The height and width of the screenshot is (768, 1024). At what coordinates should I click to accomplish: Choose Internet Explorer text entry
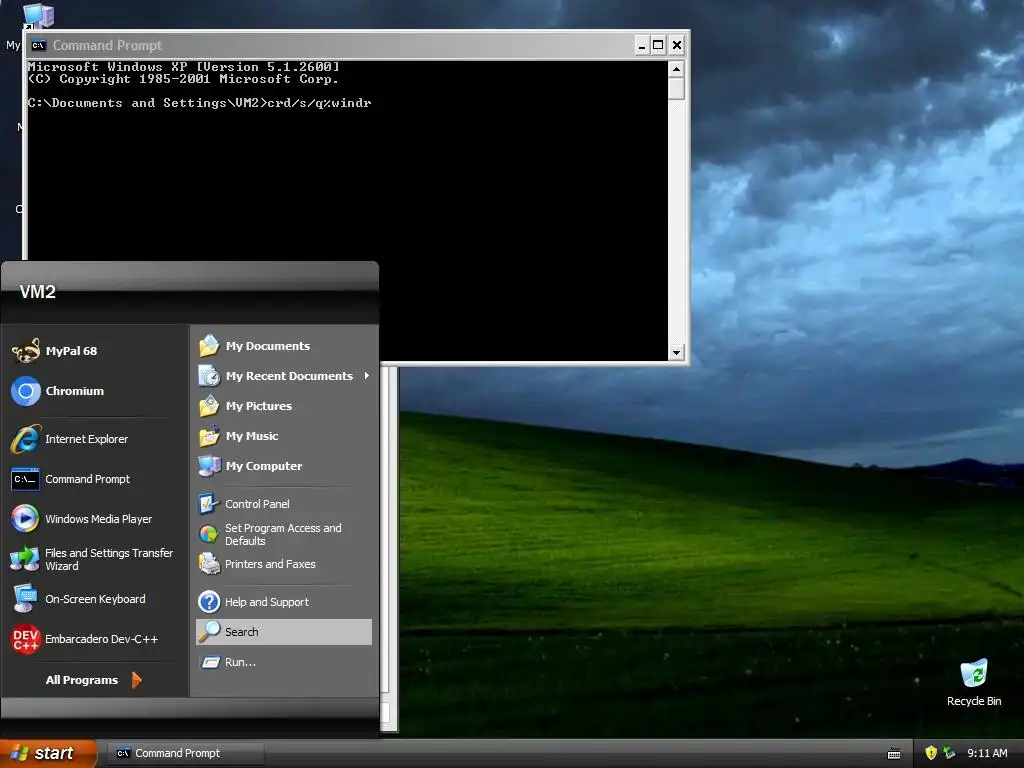(86, 439)
